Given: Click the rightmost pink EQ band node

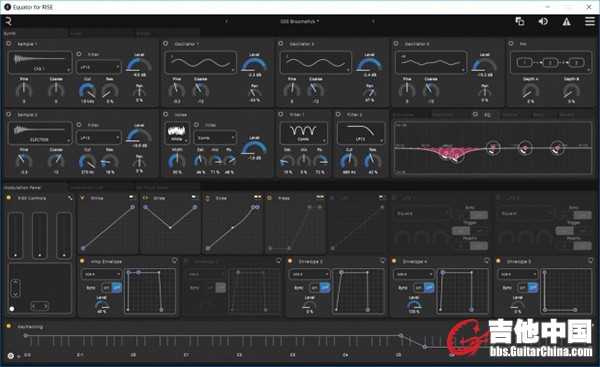Looking at the screenshot, I should click(x=557, y=148).
